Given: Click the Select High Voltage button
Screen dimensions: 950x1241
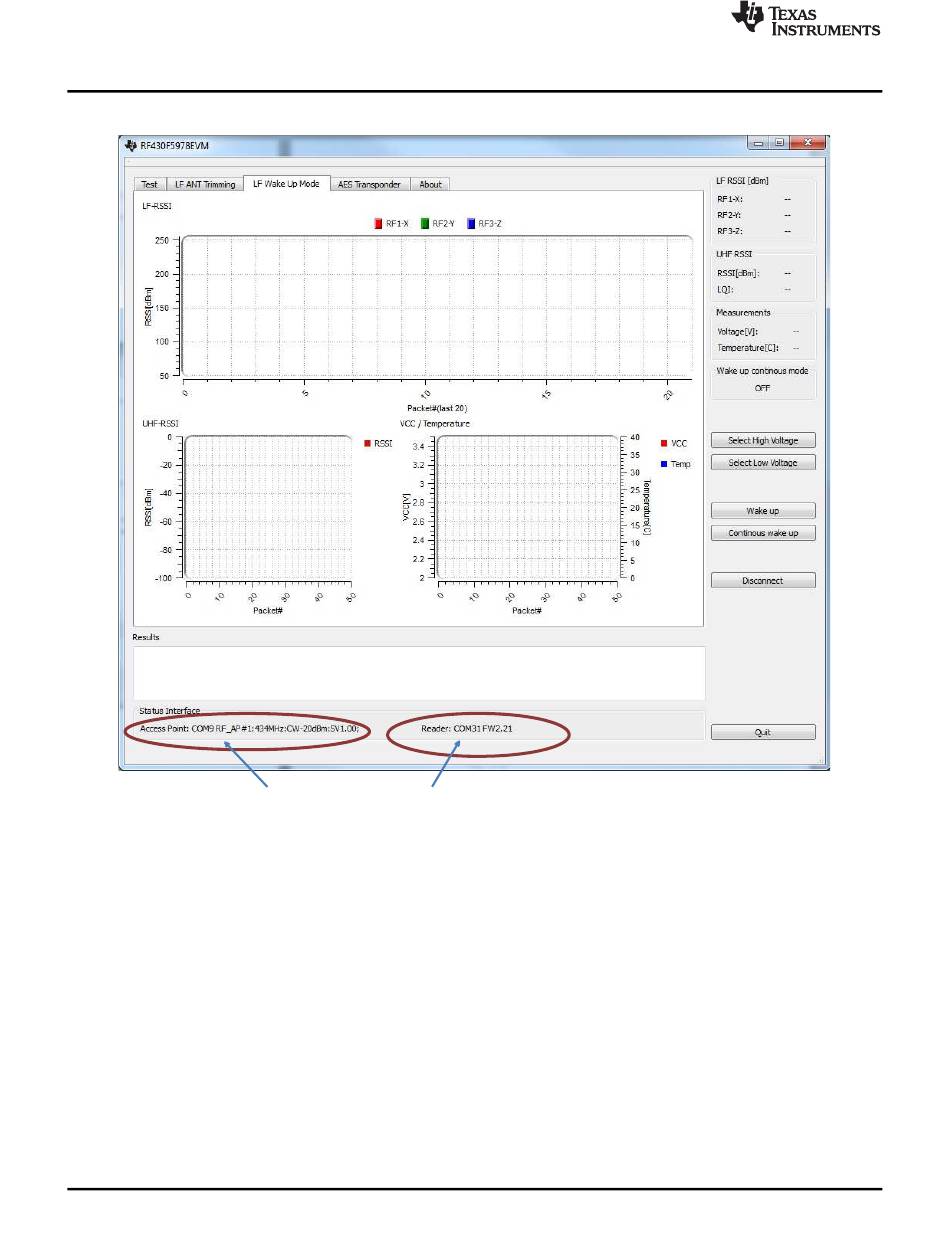Looking at the screenshot, I should [x=763, y=440].
